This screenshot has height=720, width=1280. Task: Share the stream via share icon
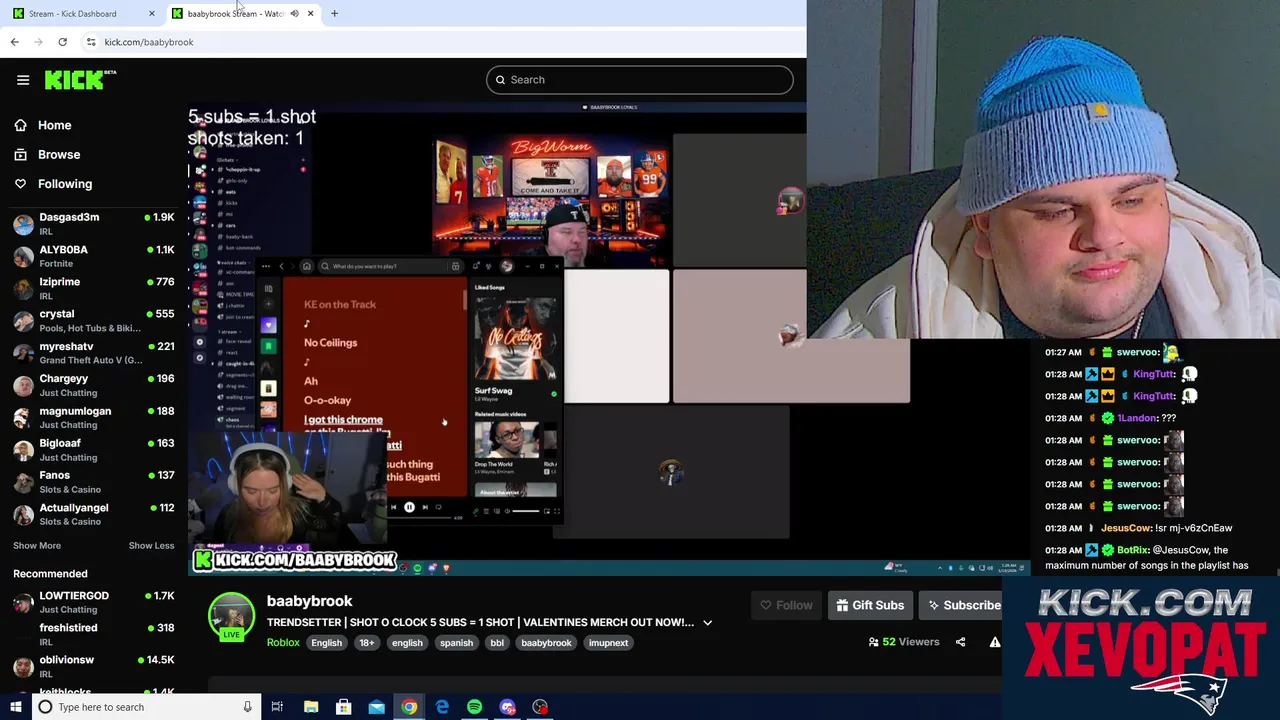pyautogui.click(x=960, y=642)
